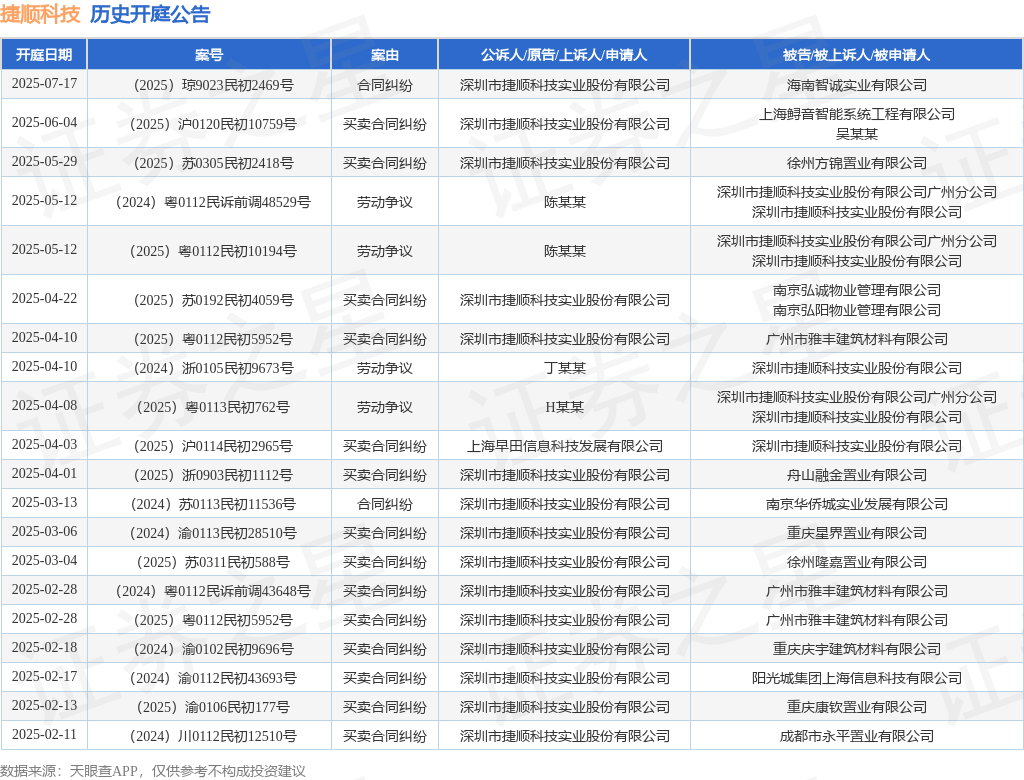Click defendant 海南智诚实业有限公司
The width and height of the screenshot is (1024, 780).
tap(857, 85)
